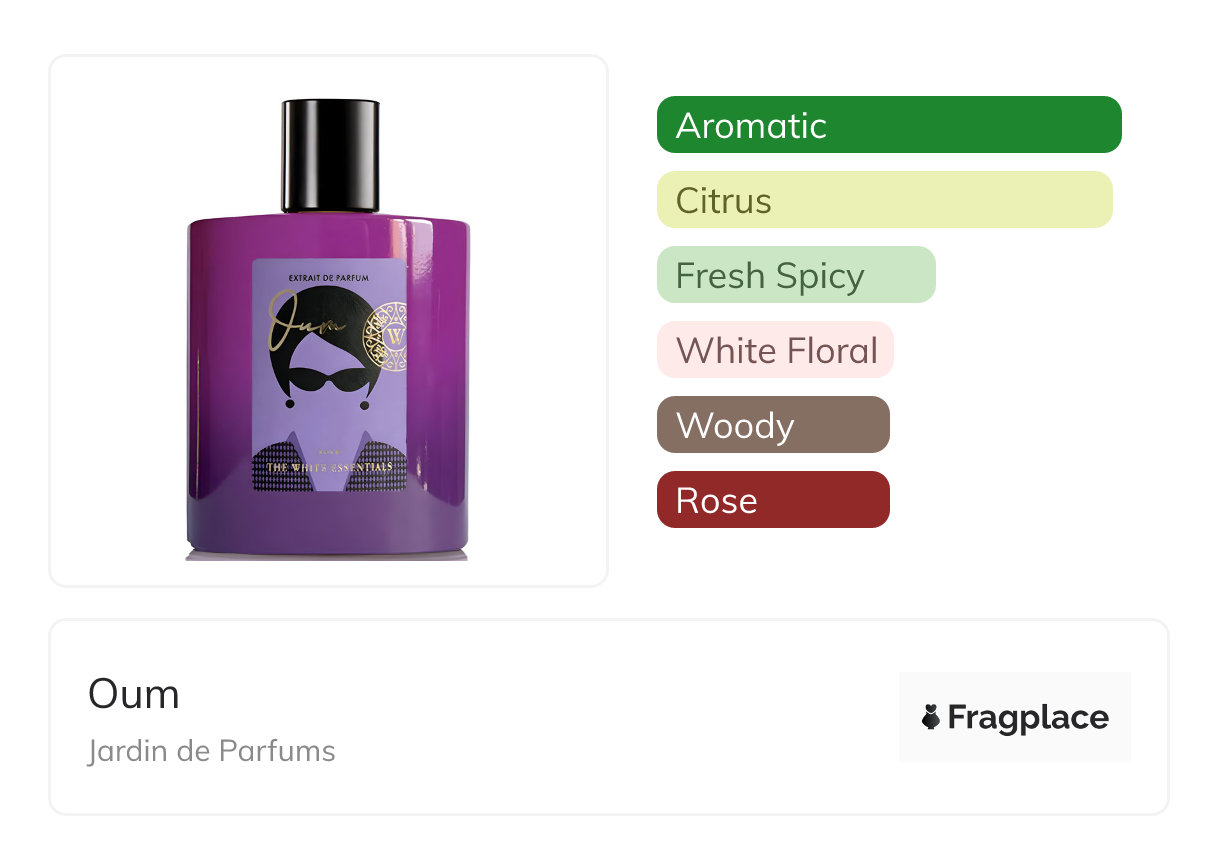1218x864 pixels.
Task: Select the Aromatic accord bar
Action: point(889,125)
